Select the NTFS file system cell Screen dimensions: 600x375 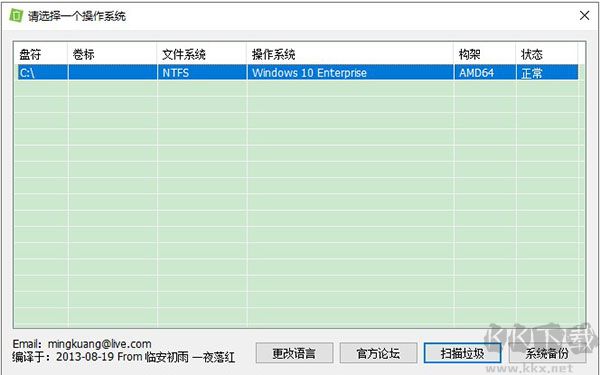click(201, 72)
